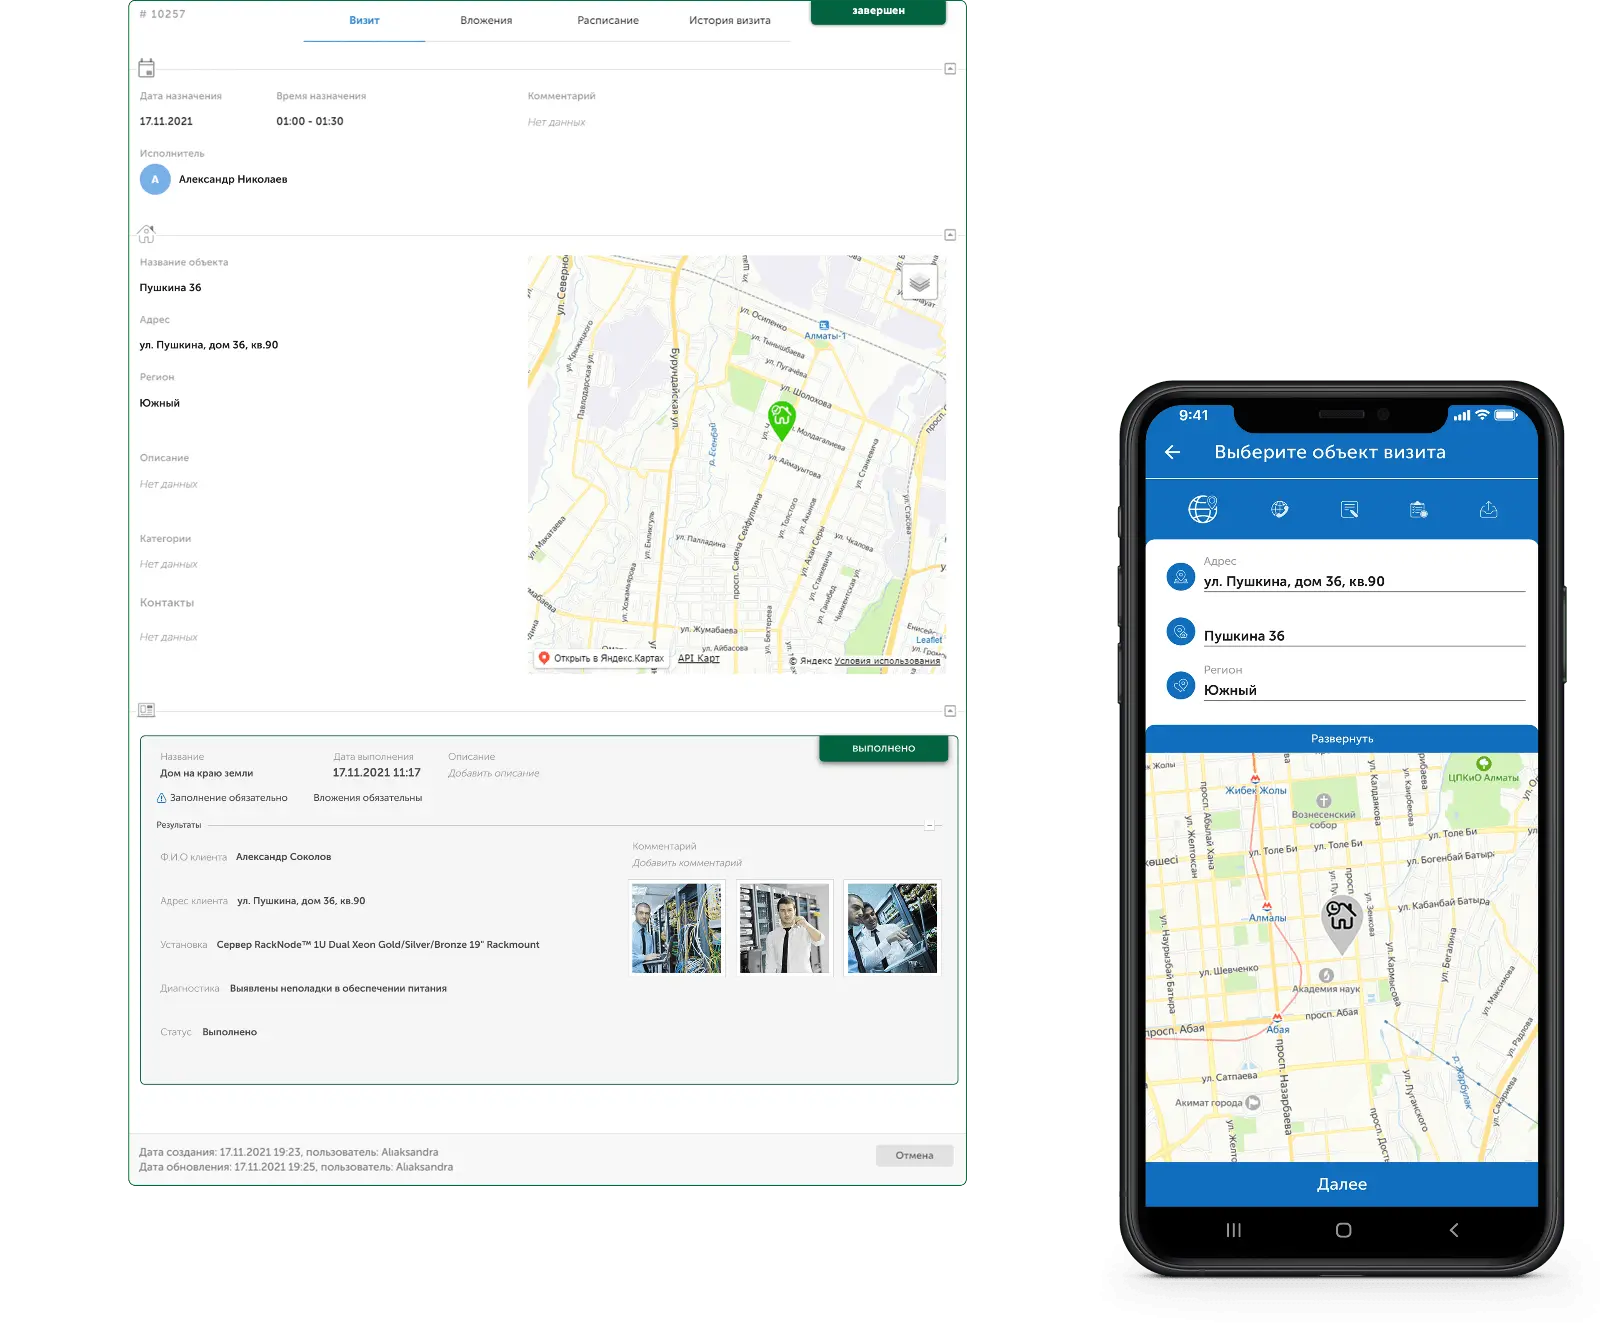The image size is (1600, 1332).
Task: Open the notes/document icon in mobile toolbar
Action: [x=1349, y=509]
